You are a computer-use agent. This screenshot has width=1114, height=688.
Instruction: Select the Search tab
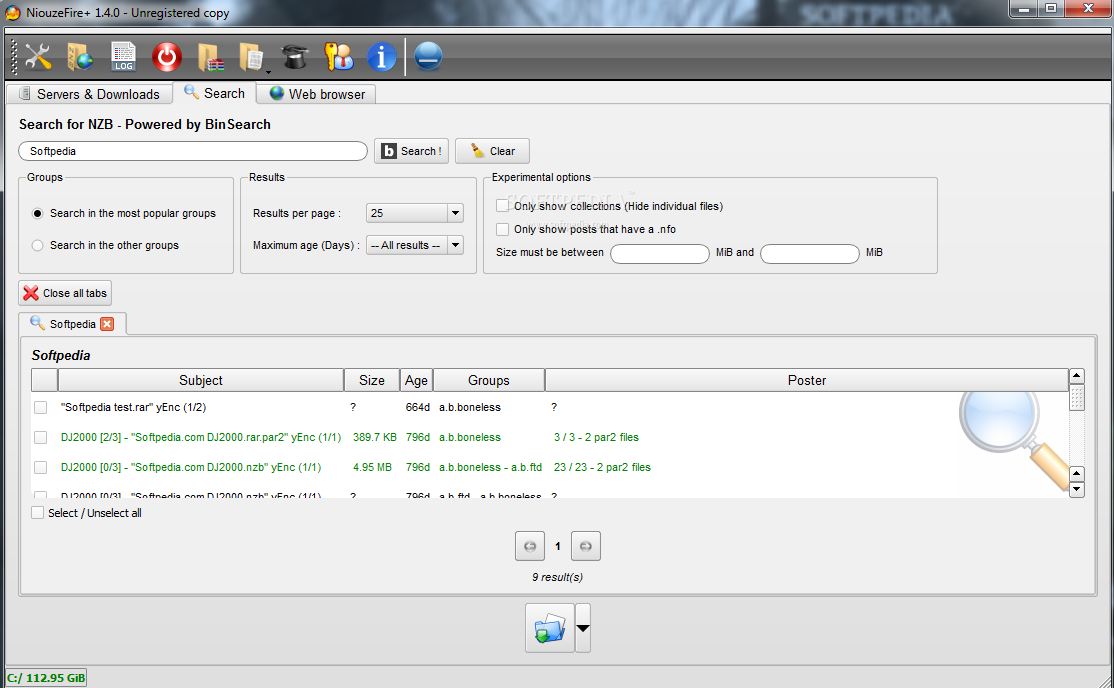pyautogui.click(x=214, y=93)
